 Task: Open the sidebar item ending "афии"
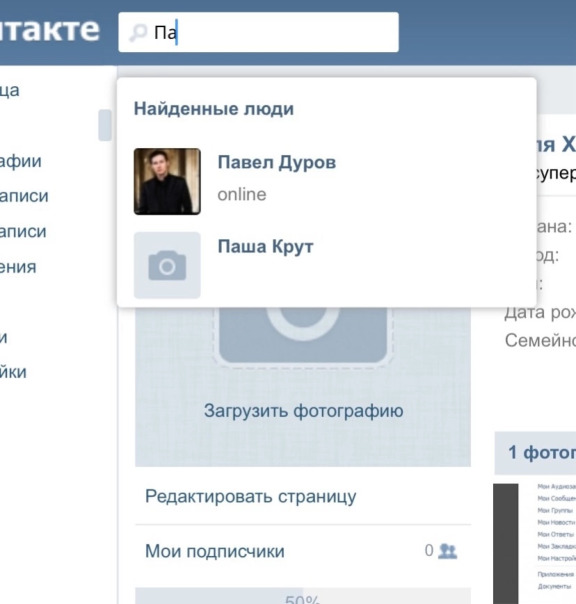click(x=21, y=161)
